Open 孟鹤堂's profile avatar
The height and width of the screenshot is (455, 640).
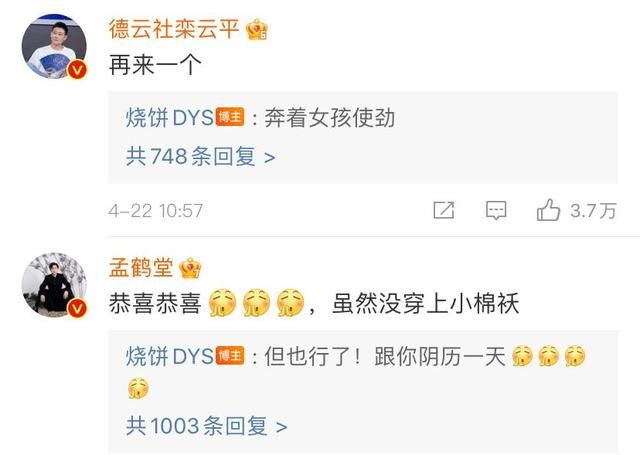54,285
